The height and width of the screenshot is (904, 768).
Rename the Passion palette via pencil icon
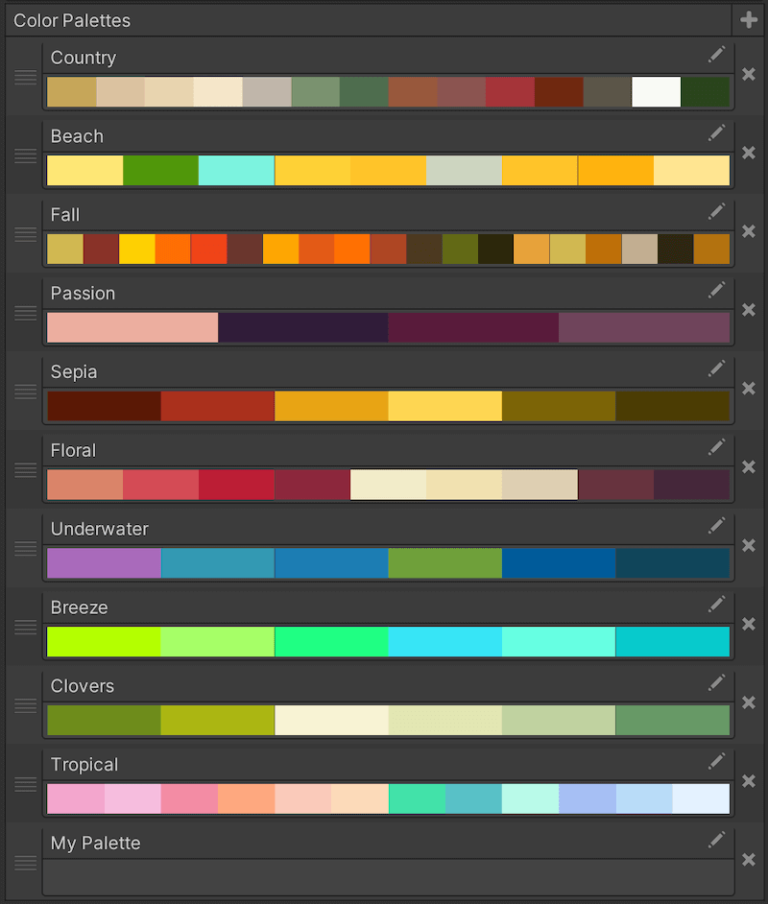click(x=716, y=290)
